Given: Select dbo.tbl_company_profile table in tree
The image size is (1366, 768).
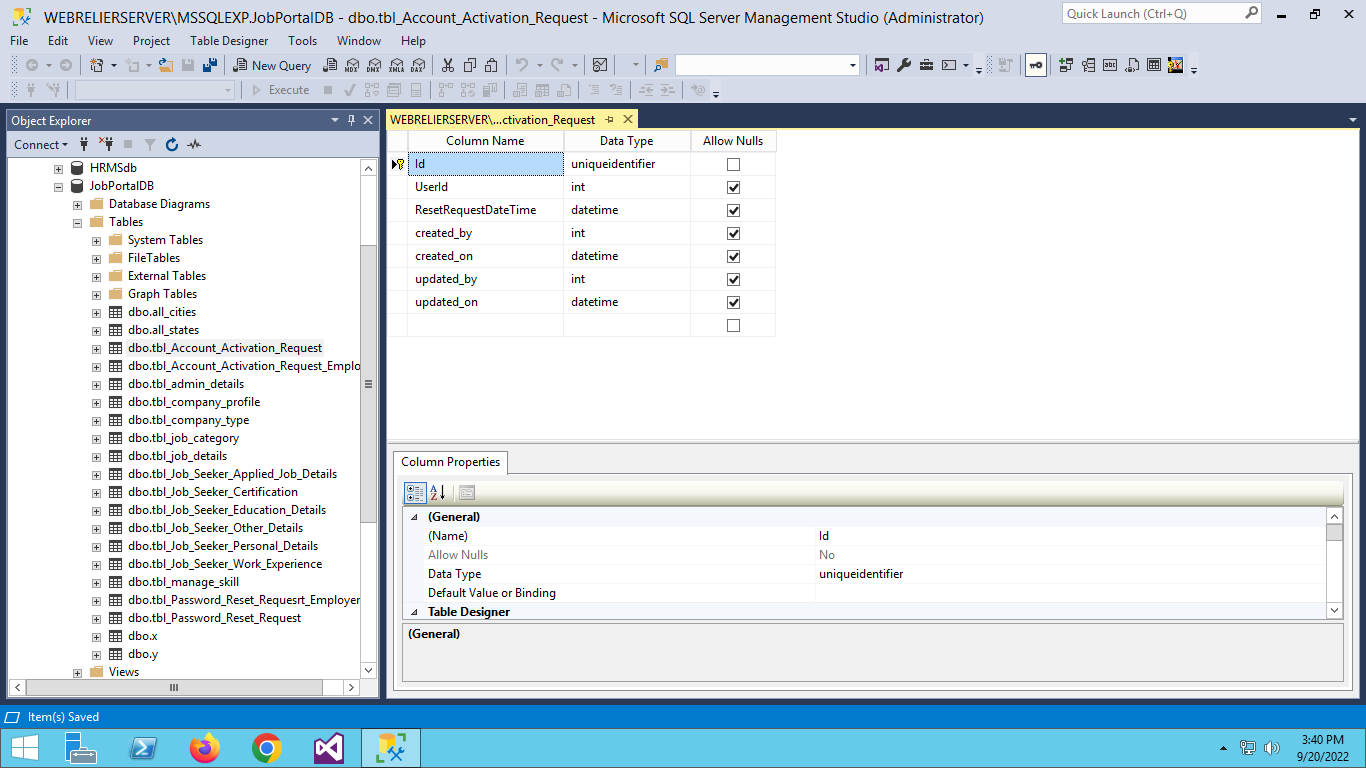Looking at the screenshot, I should (194, 402).
